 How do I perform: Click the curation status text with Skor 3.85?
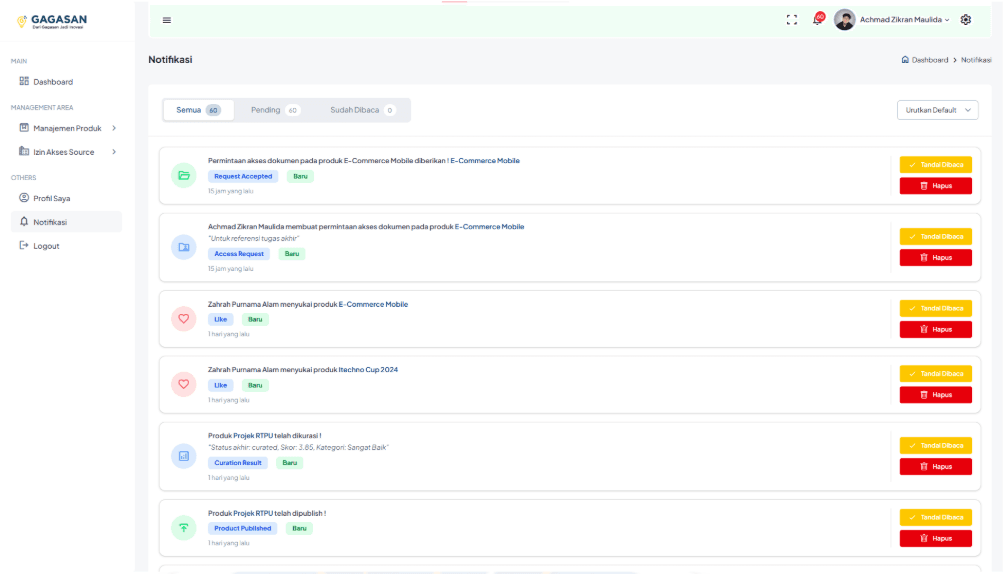(298, 447)
